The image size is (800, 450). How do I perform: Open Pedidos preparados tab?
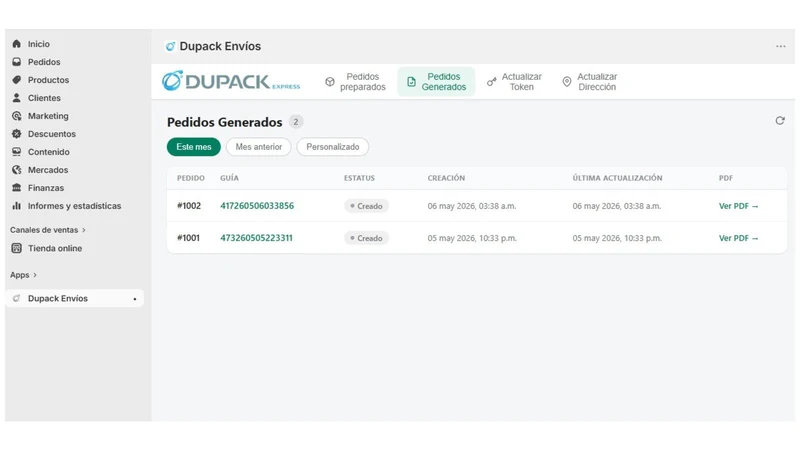pos(356,82)
